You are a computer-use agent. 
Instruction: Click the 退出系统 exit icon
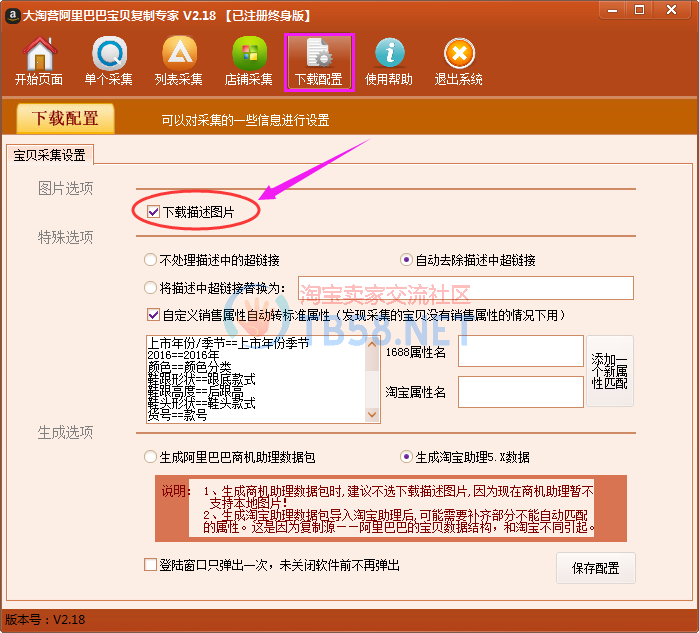point(458,54)
